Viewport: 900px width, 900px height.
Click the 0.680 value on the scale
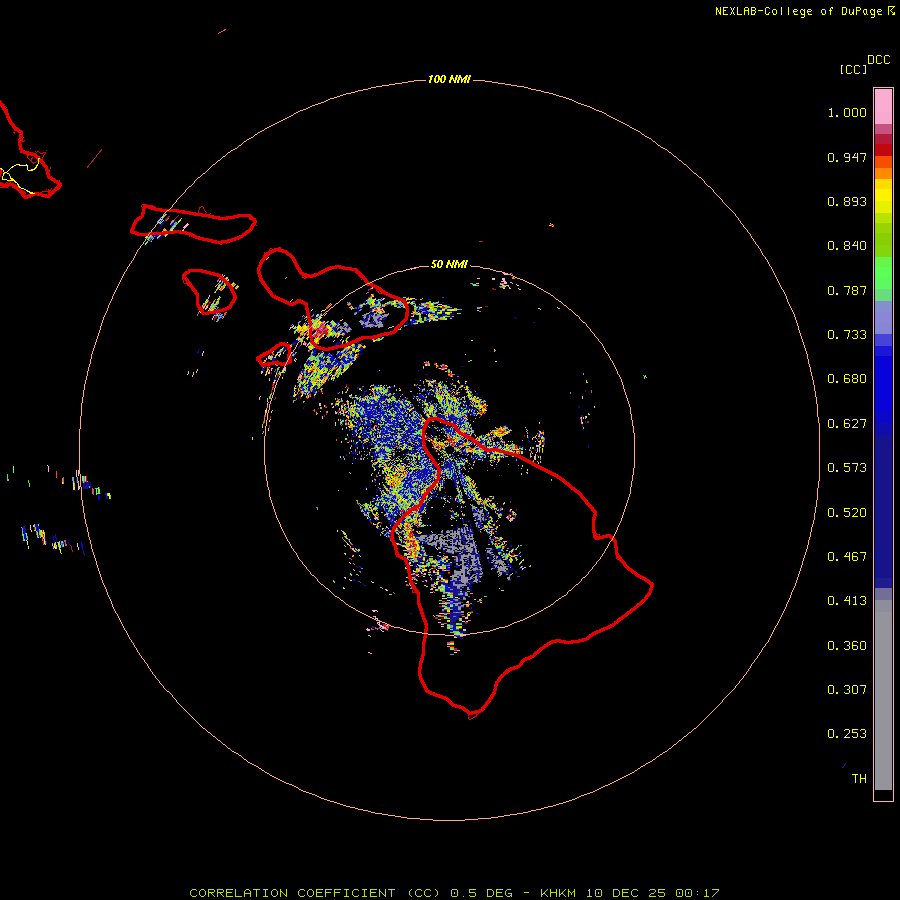pos(847,379)
